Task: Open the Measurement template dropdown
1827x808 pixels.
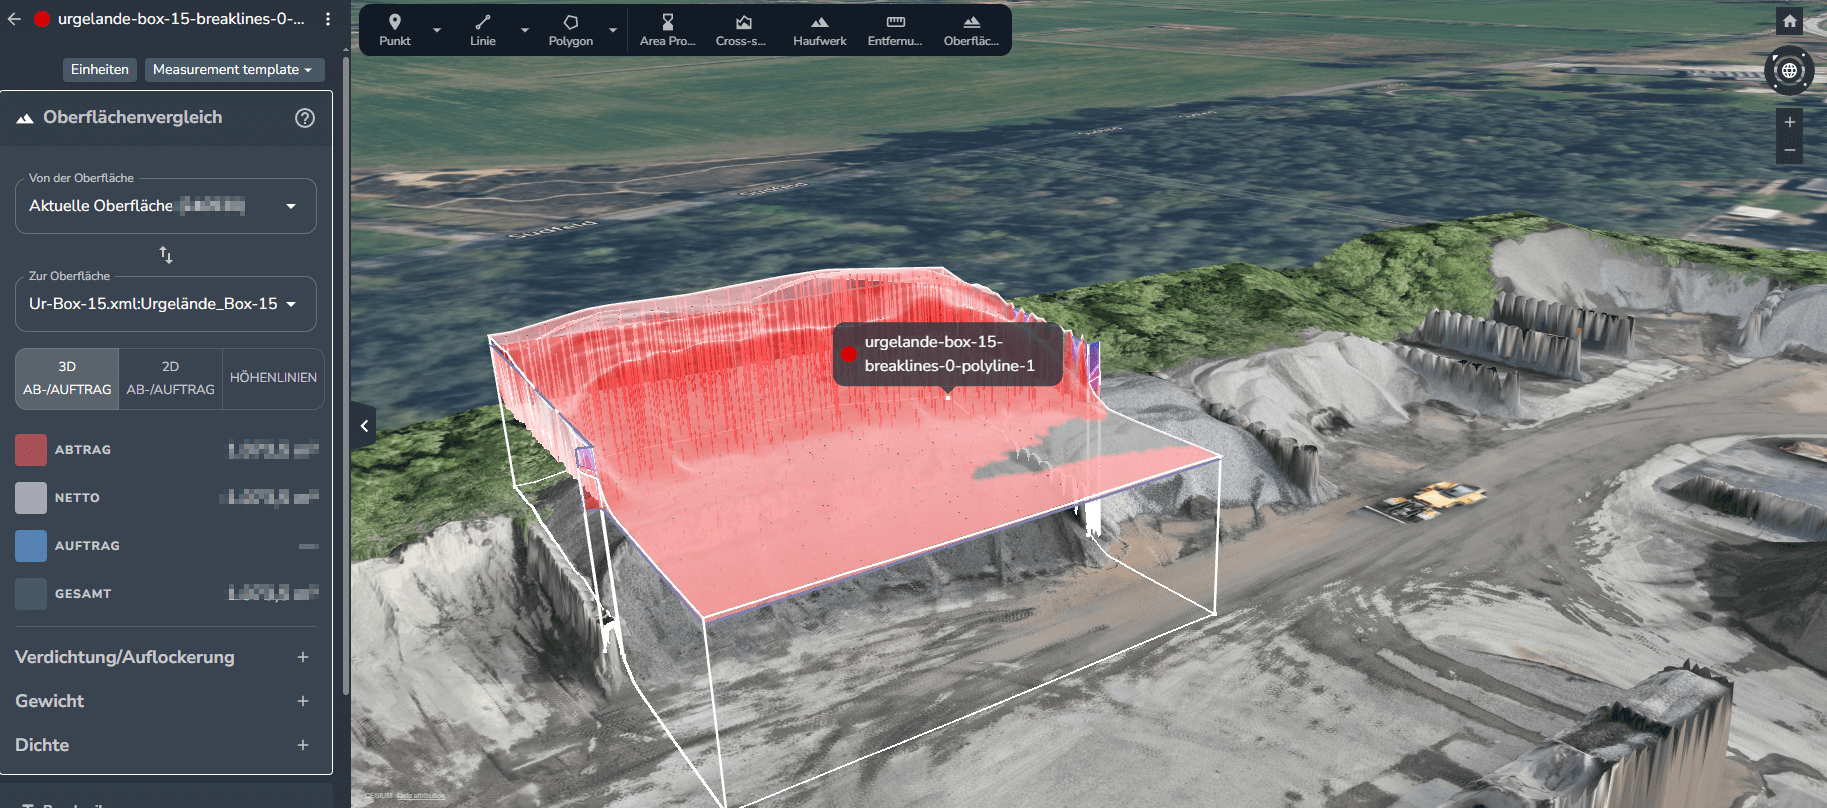Action: tap(233, 70)
